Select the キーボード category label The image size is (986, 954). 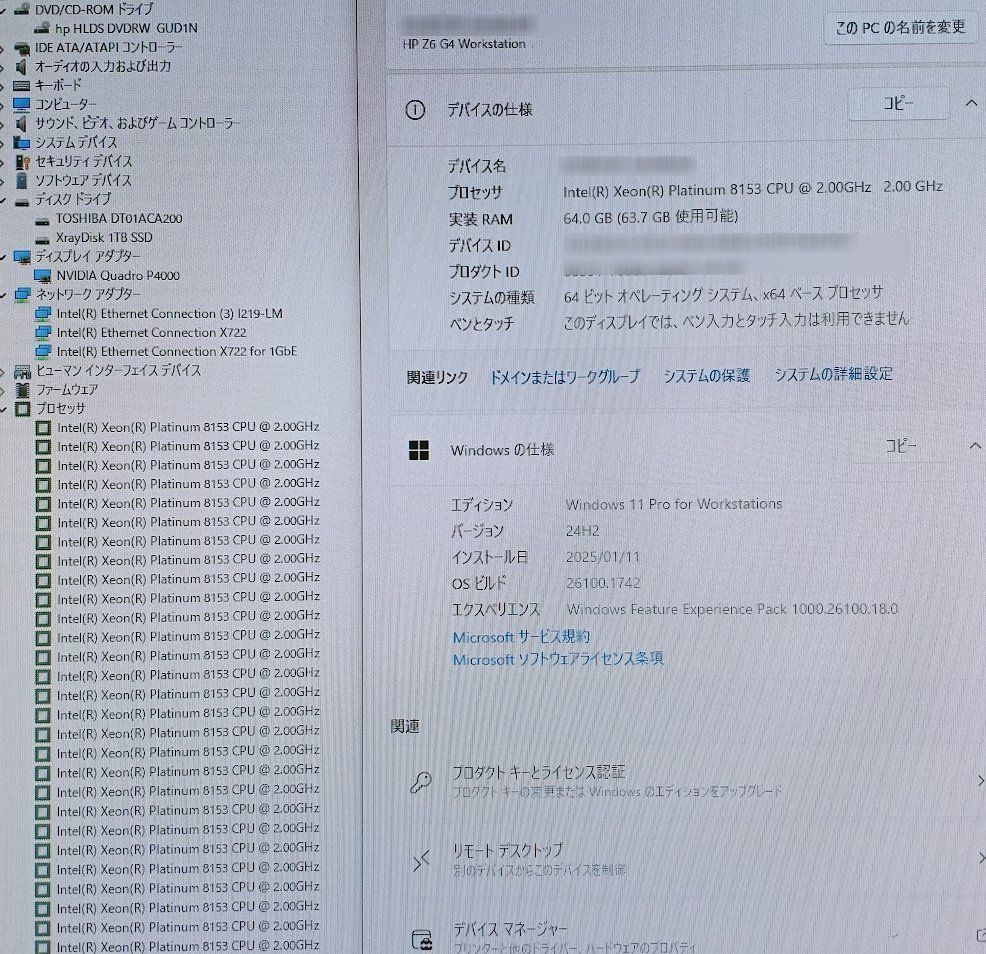58,85
